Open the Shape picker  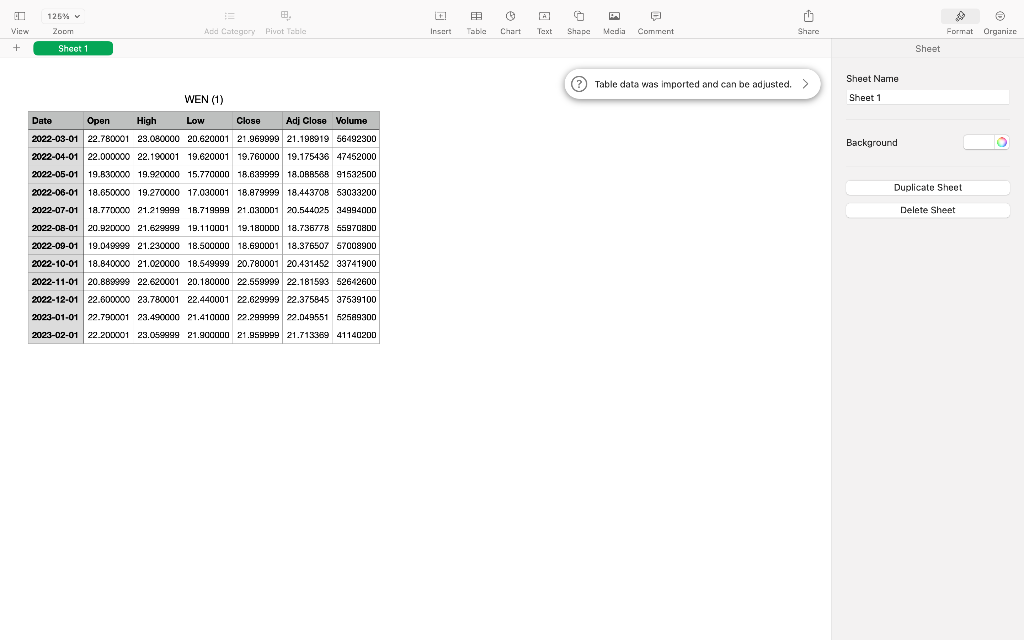[579, 16]
